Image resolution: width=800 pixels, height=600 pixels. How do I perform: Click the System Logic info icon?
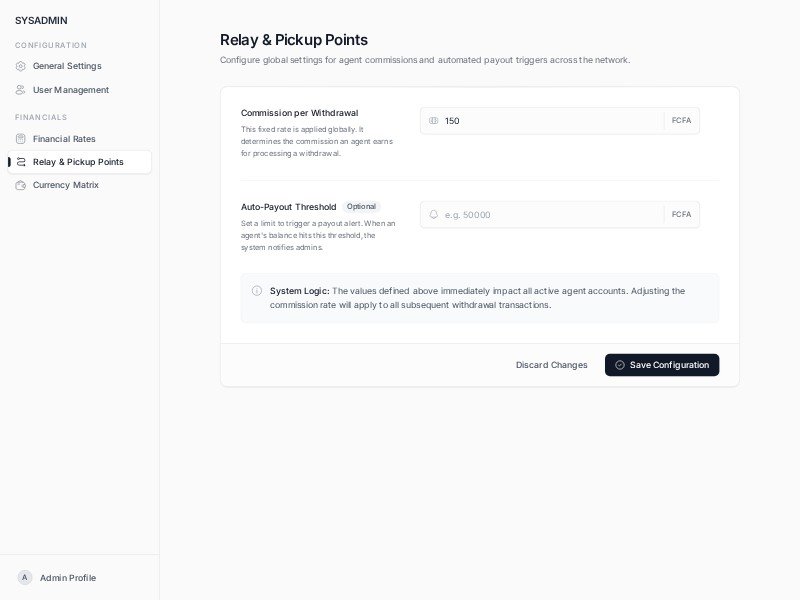pos(257,291)
